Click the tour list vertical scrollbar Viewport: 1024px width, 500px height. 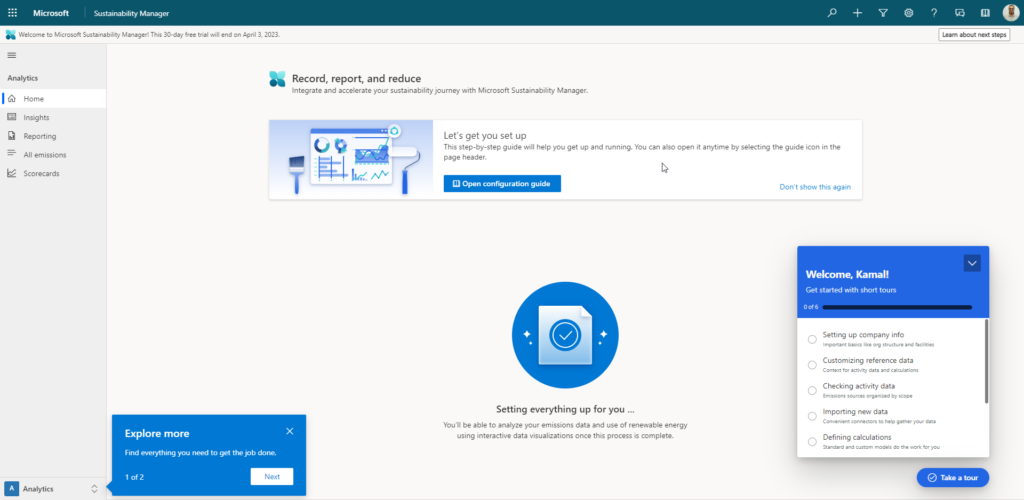[986, 361]
